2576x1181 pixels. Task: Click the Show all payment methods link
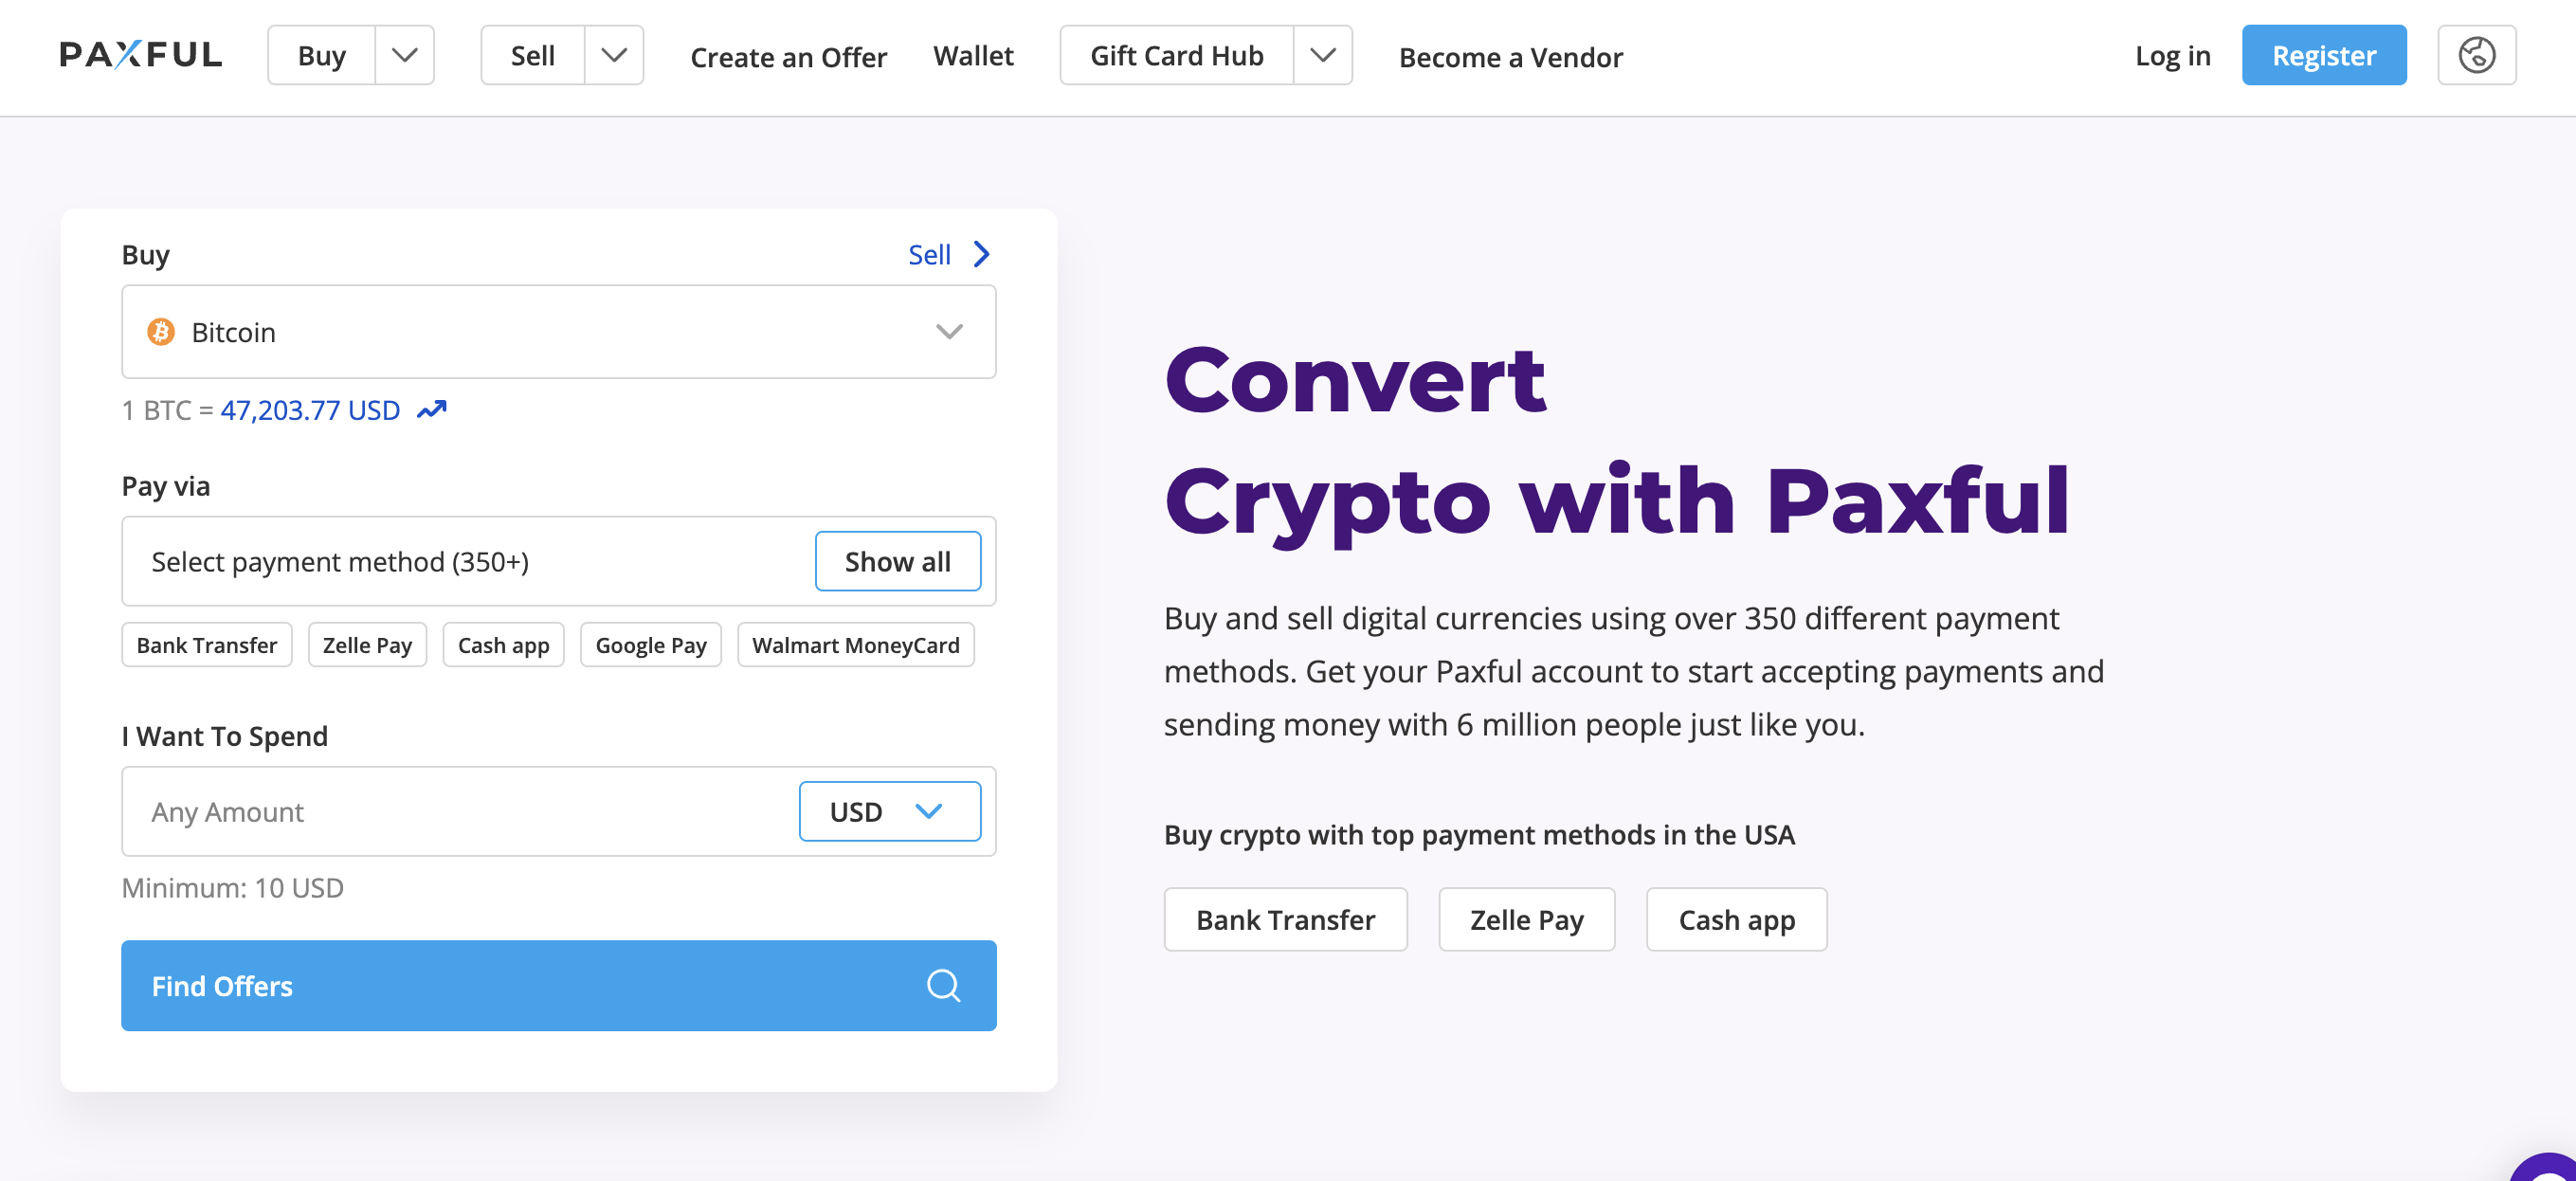pyautogui.click(x=900, y=560)
